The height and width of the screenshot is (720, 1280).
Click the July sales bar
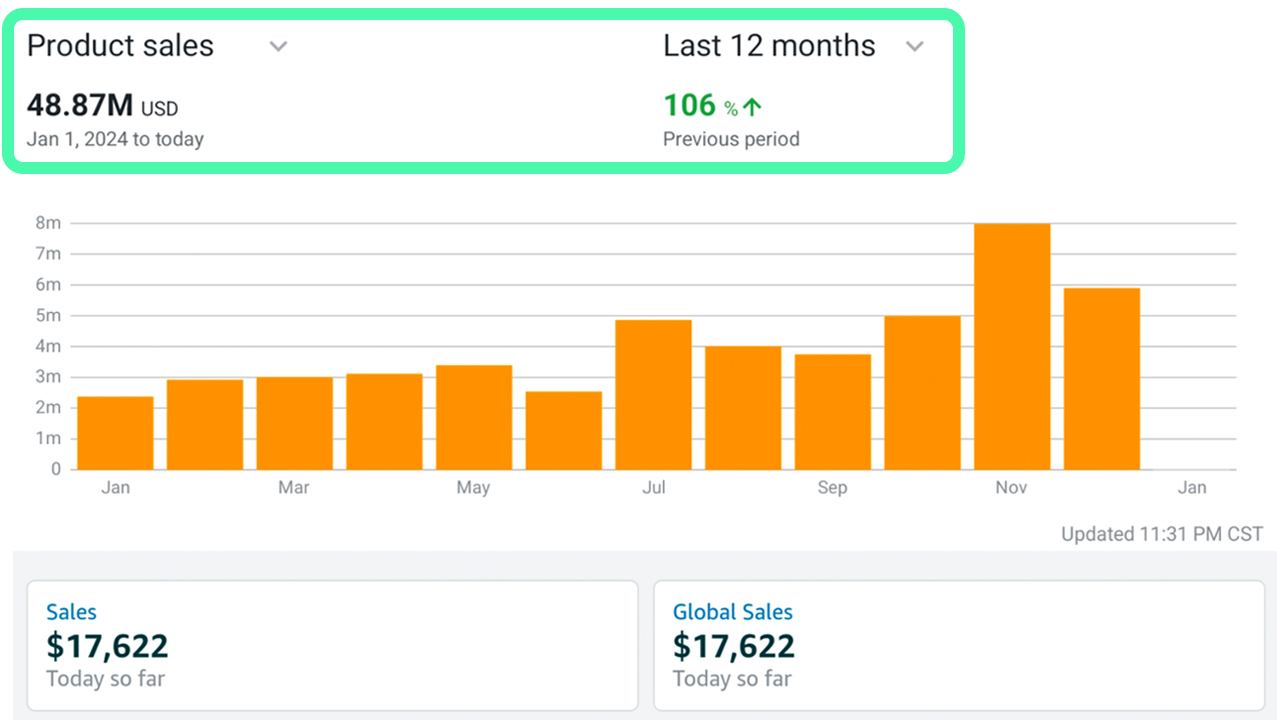click(653, 395)
